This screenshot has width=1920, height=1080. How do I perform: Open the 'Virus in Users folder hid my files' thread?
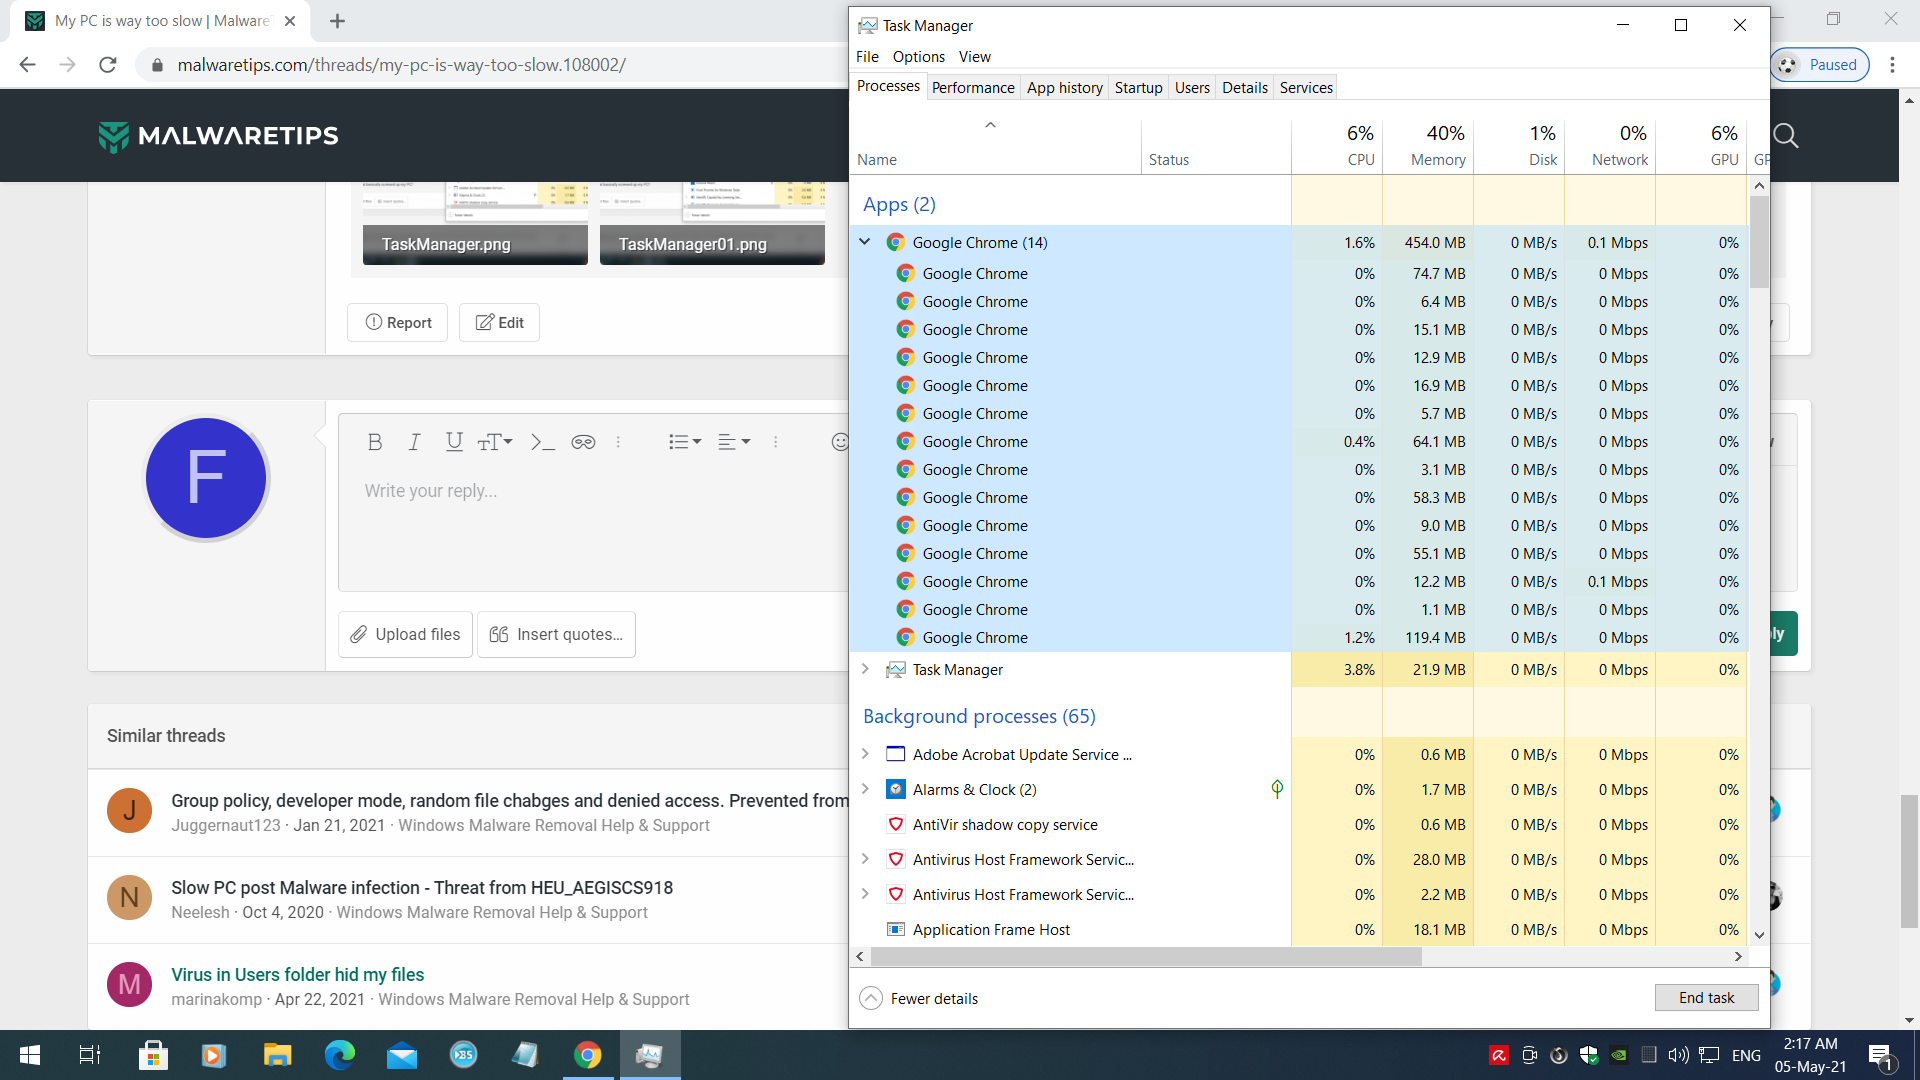pyautogui.click(x=297, y=974)
